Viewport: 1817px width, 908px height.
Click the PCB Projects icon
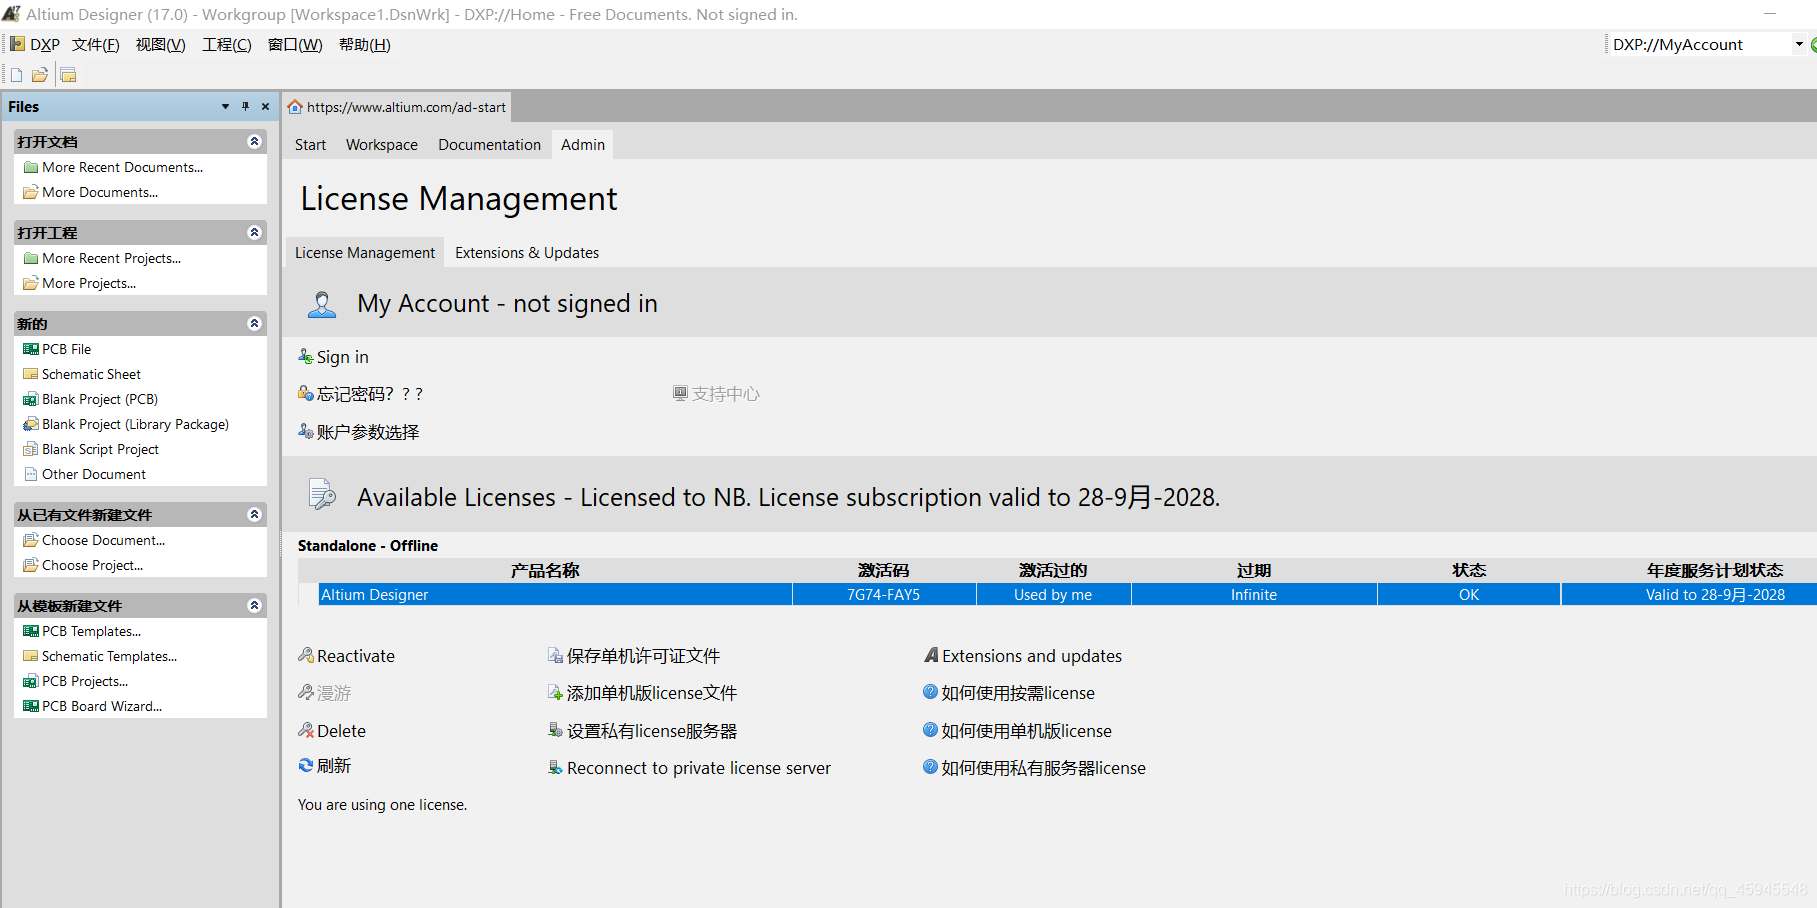tap(31, 681)
